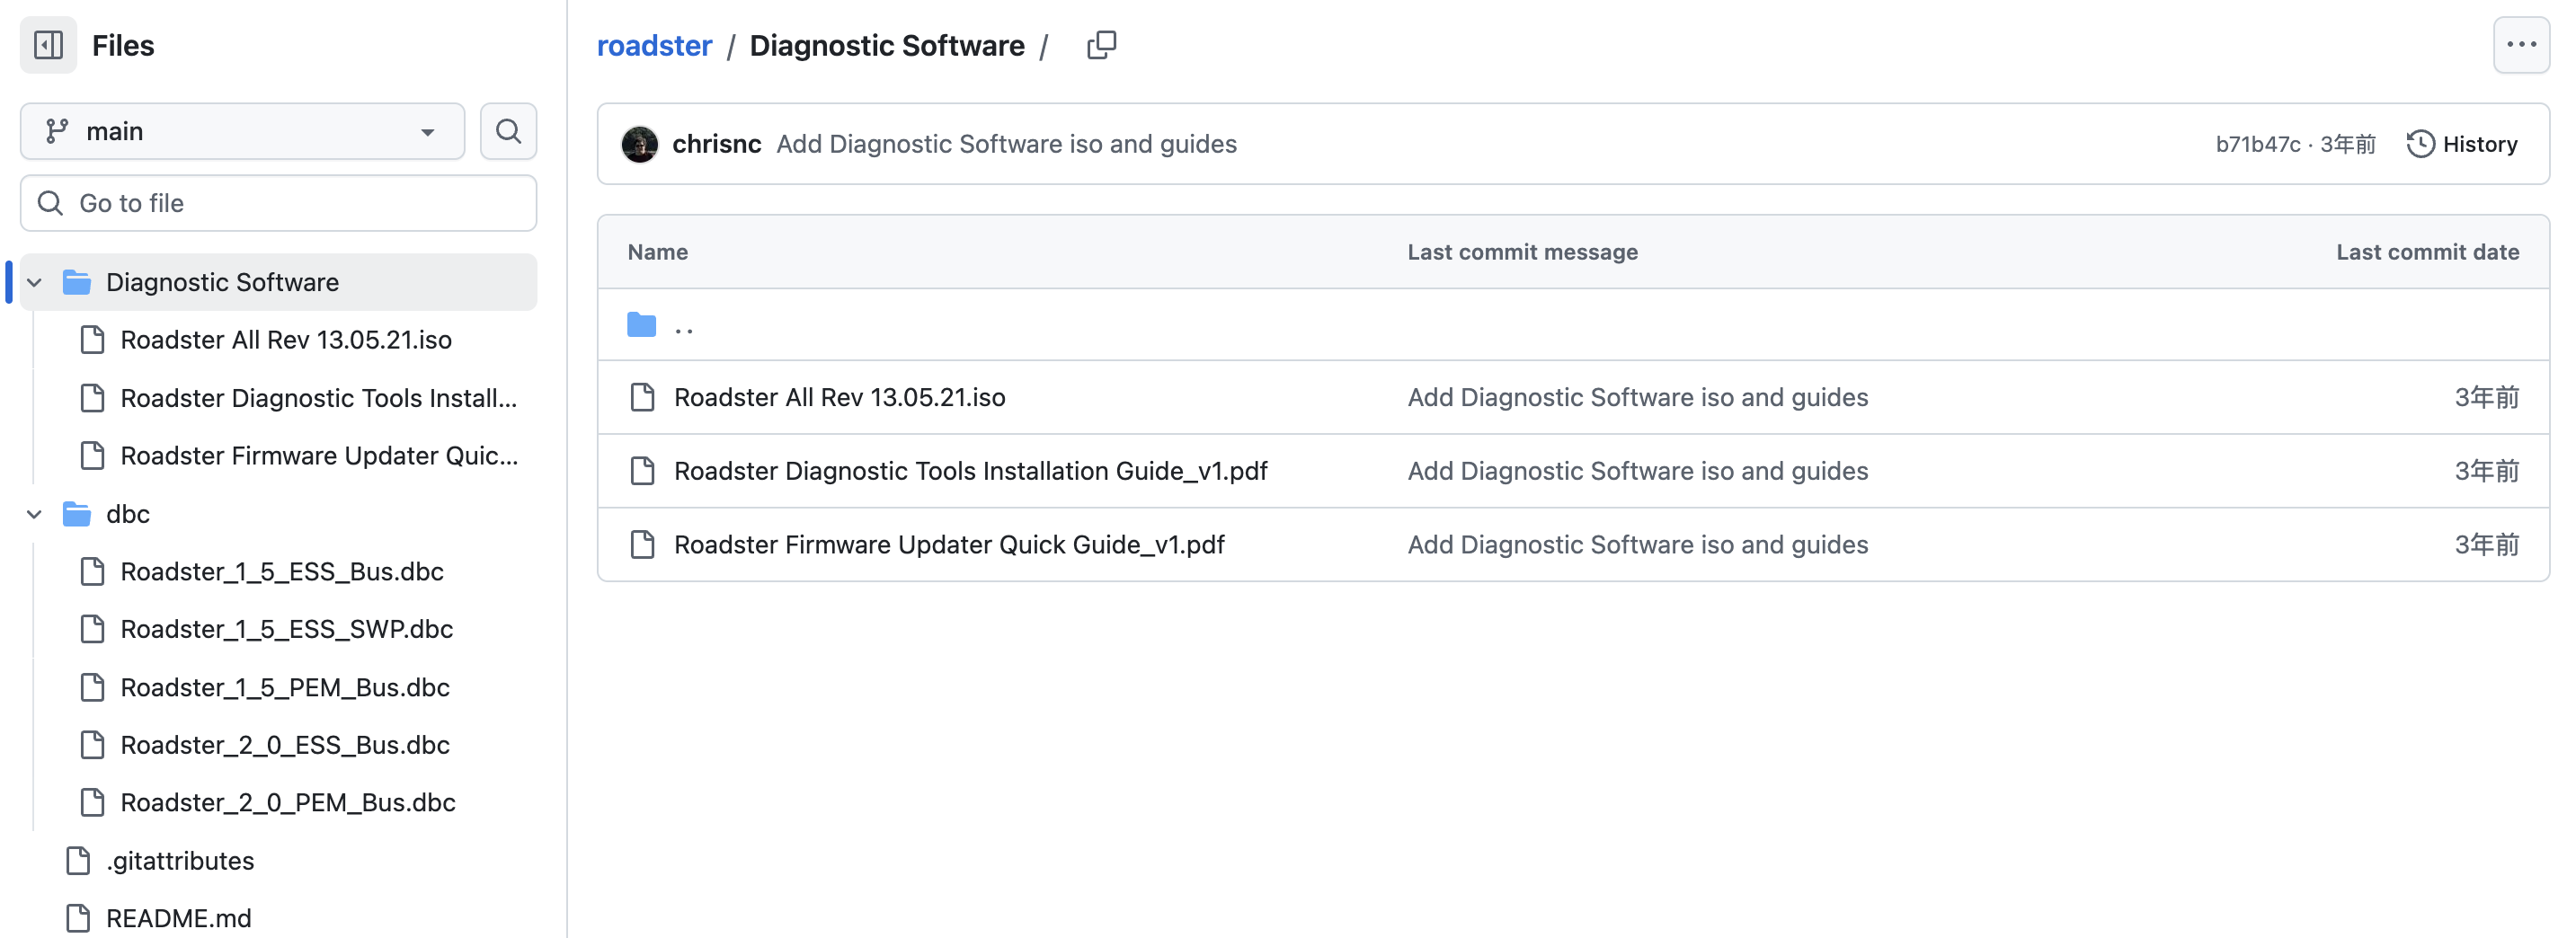Click file icon of Roadster_1_5_ESS_Bus.dbc
This screenshot has width=2576, height=938.
(92, 572)
